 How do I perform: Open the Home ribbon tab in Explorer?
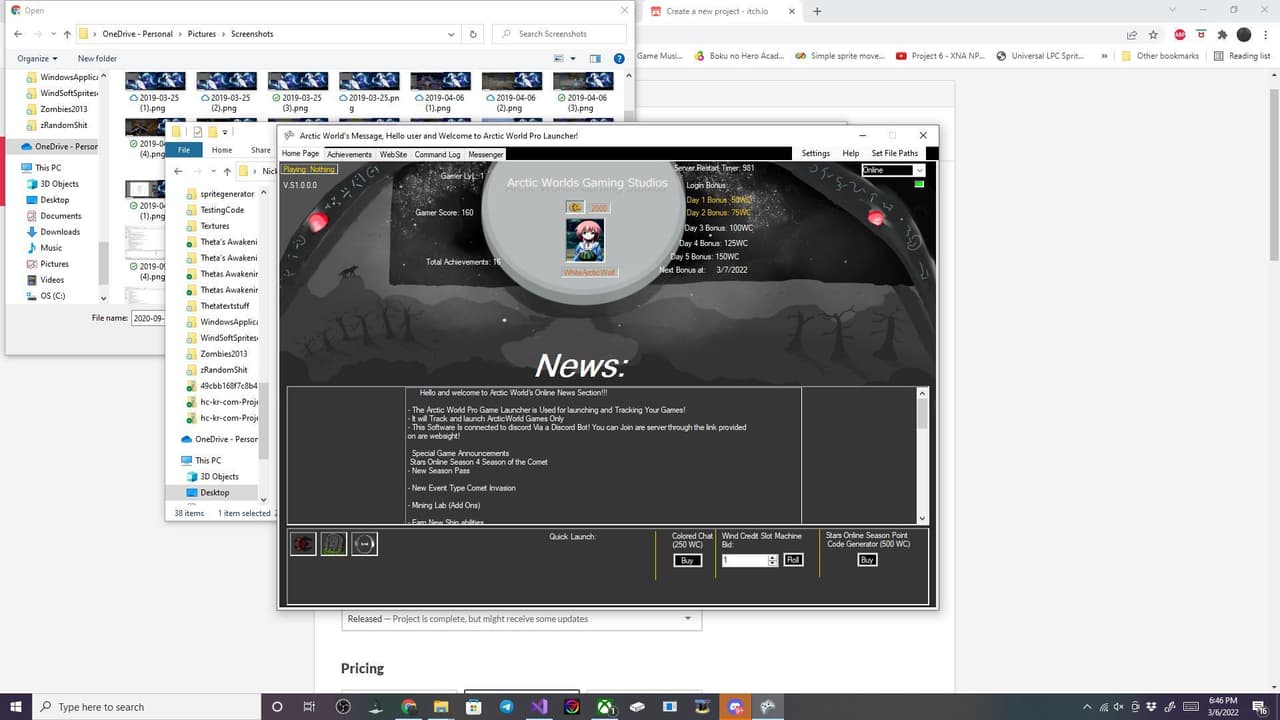(x=222, y=150)
